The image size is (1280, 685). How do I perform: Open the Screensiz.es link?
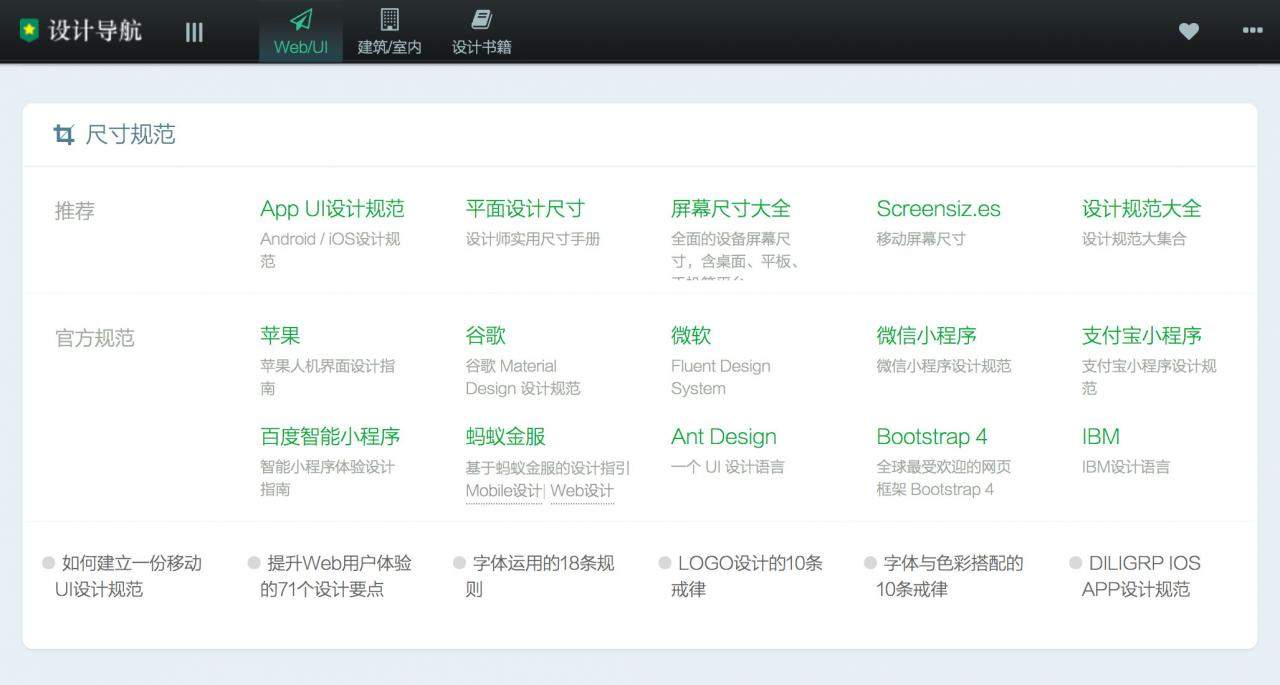click(x=938, y=209)
